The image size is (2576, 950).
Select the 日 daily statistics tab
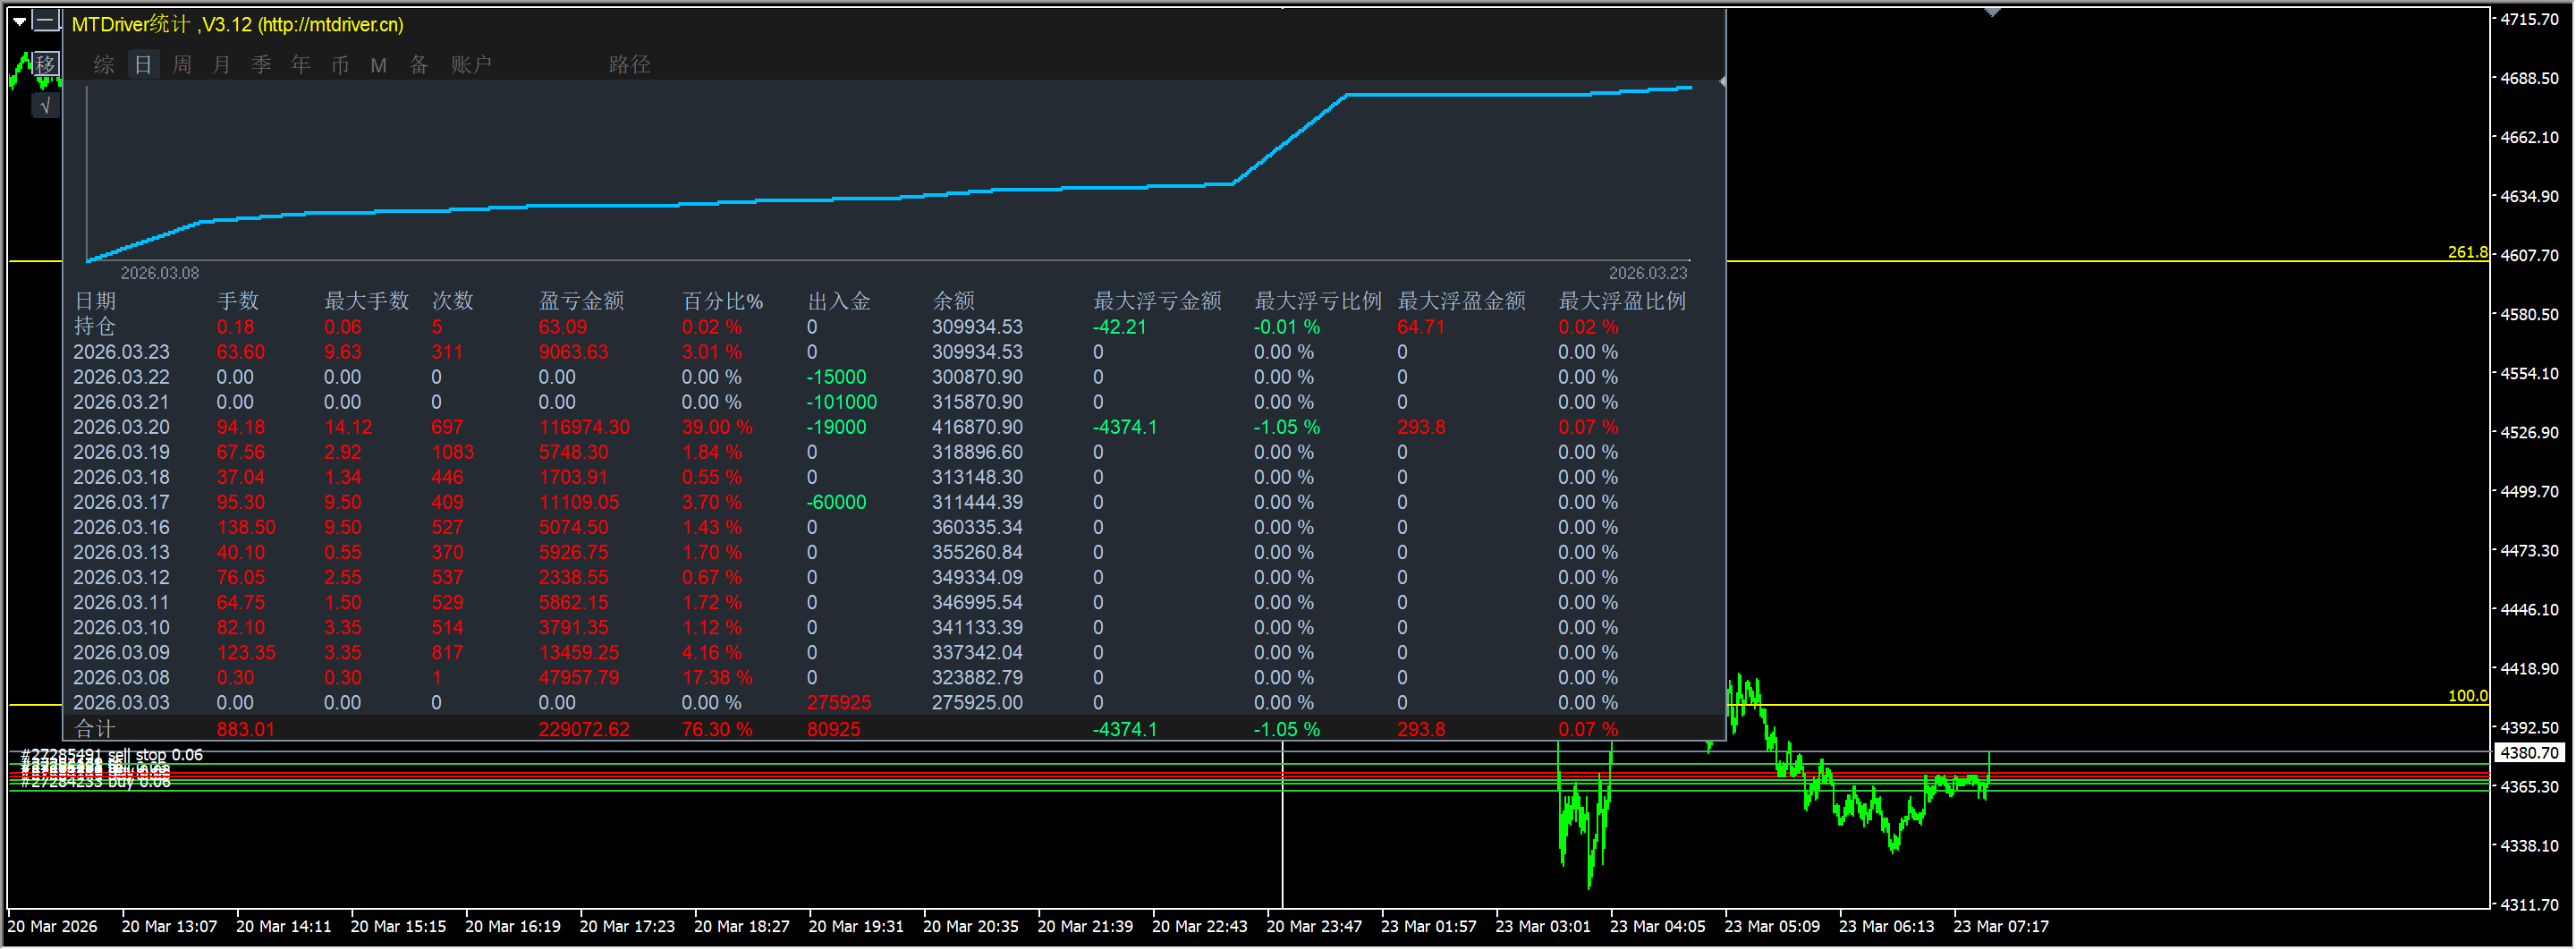click(x=143, y=65)
